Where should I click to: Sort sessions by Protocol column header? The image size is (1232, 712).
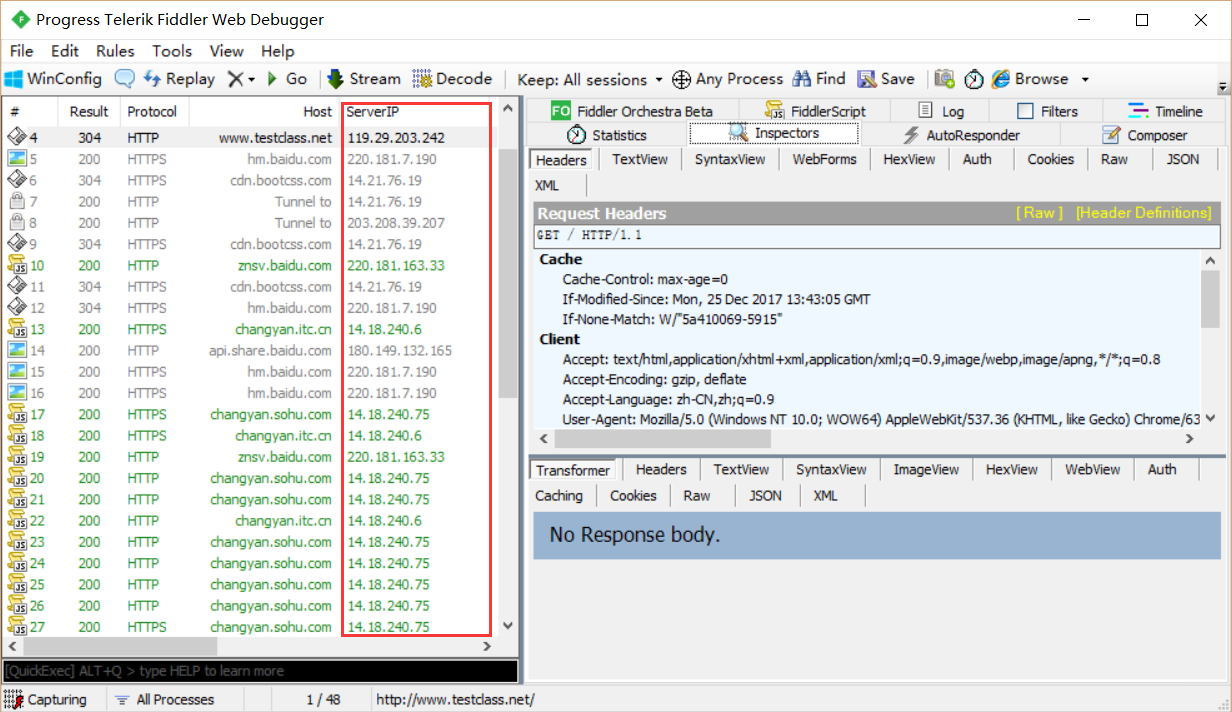coord(152,111)
